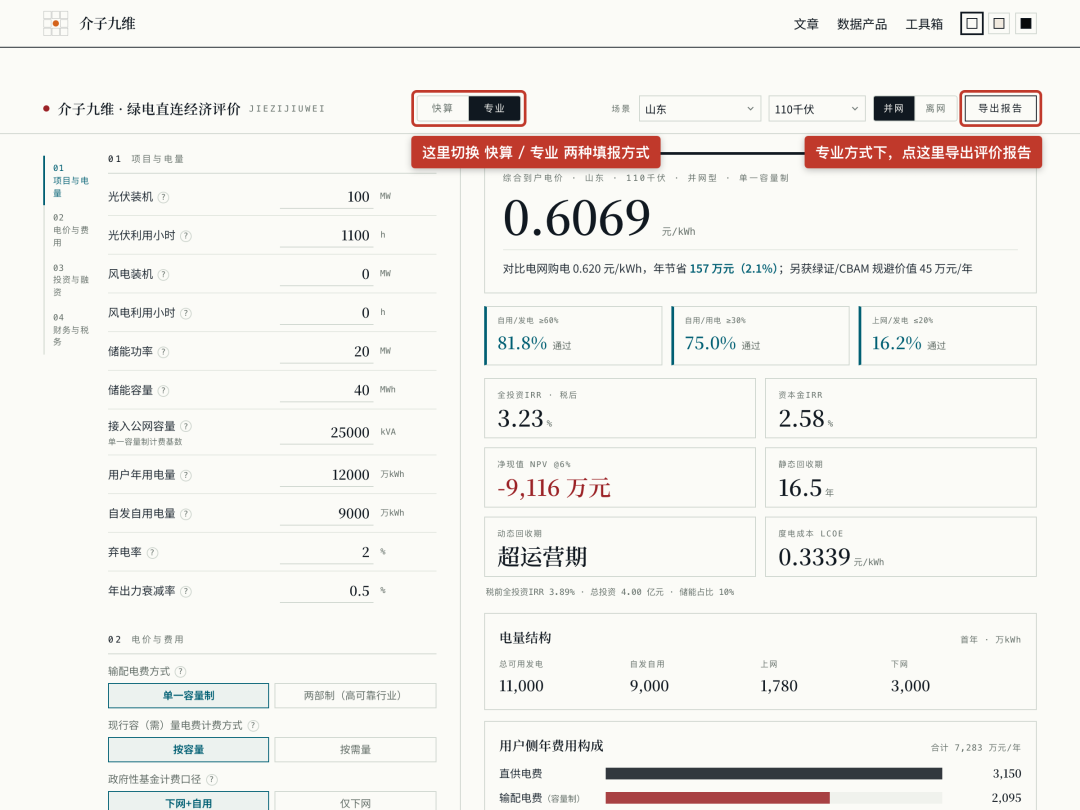Screen dimensions: 1080x810
Task: Click the 介子九维 logo icon
Action: (55, 23)
